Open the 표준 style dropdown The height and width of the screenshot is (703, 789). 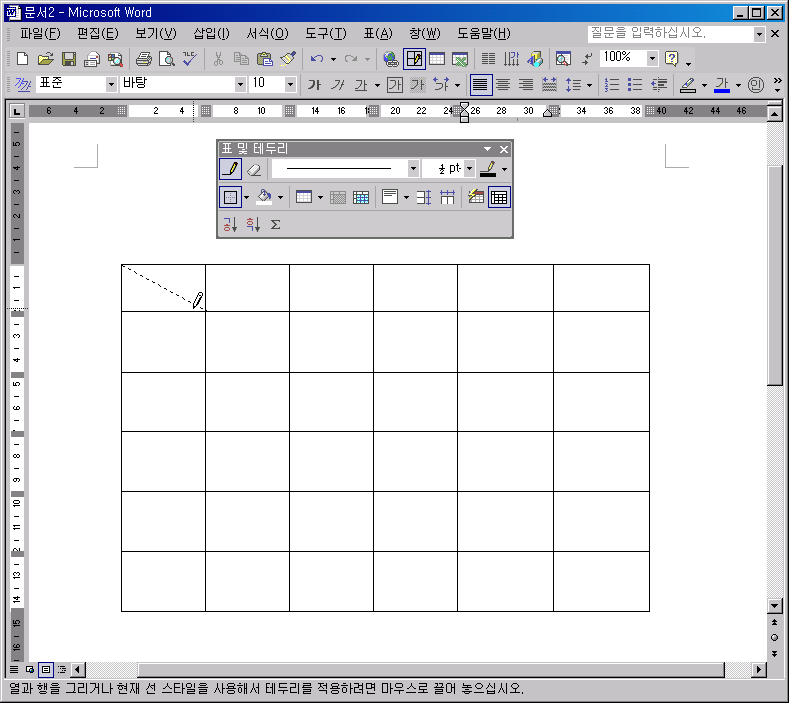[x=111, y=84]
